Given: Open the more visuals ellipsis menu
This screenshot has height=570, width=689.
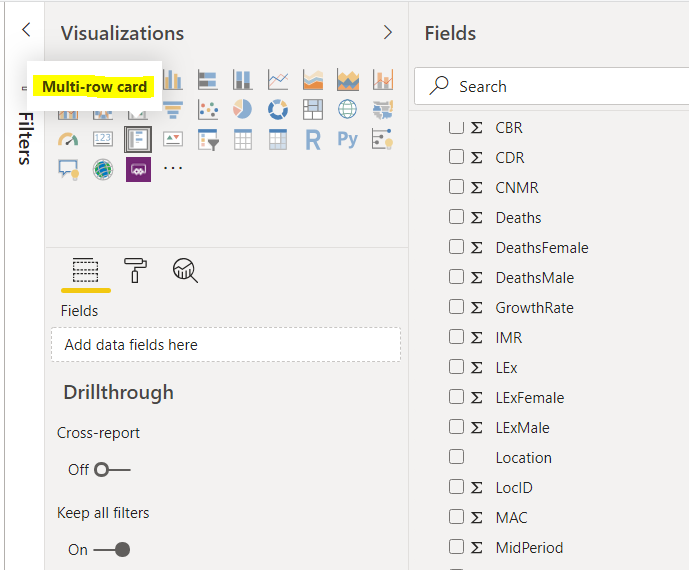Looking at the screenshot, I should click(173, 168).
